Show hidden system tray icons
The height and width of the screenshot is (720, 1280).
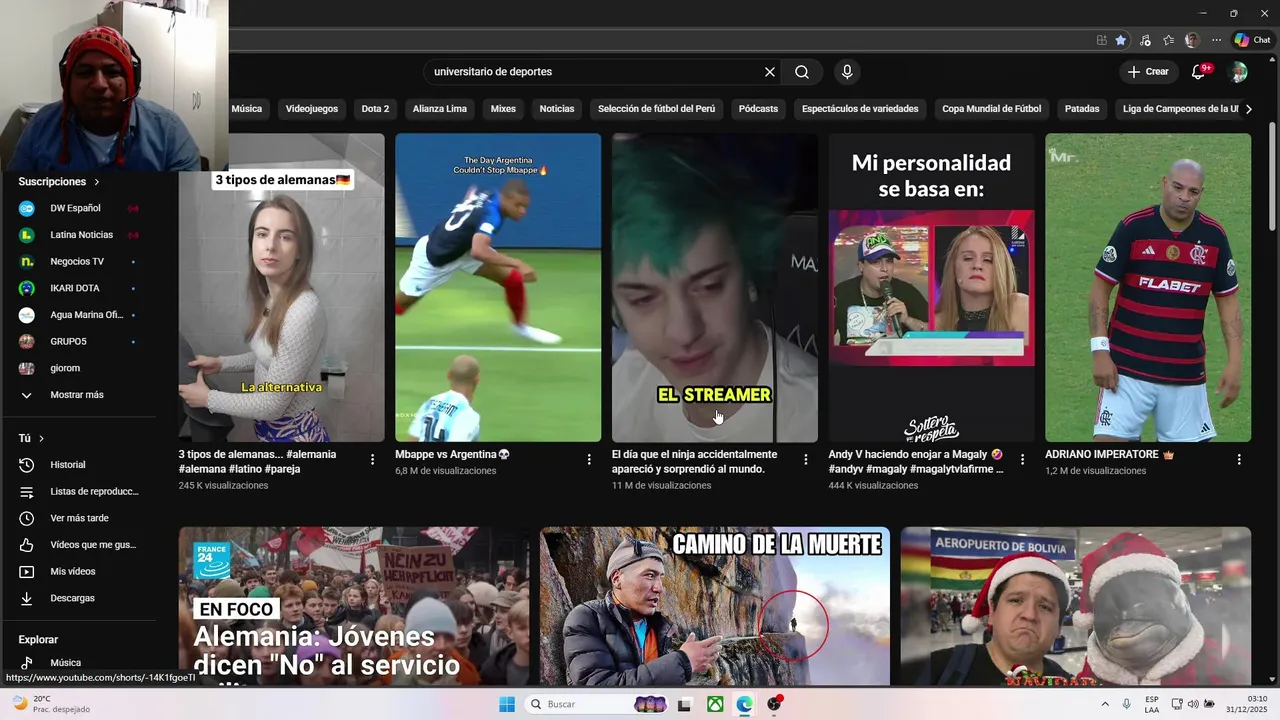[x=1105, y=704]
